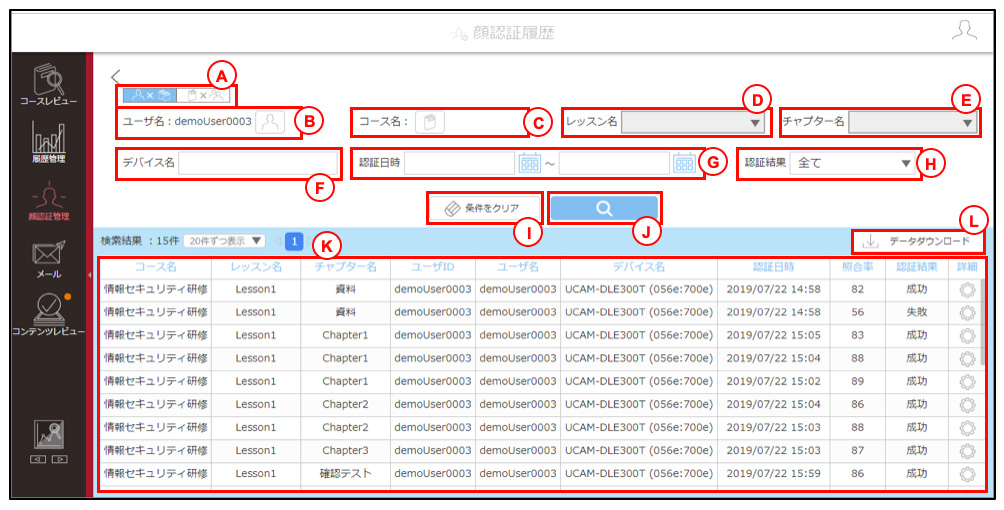Click the user profile icon at top right
Image resolution: width=1004 pixels, height=510 pixels.
tap(964, 31)
